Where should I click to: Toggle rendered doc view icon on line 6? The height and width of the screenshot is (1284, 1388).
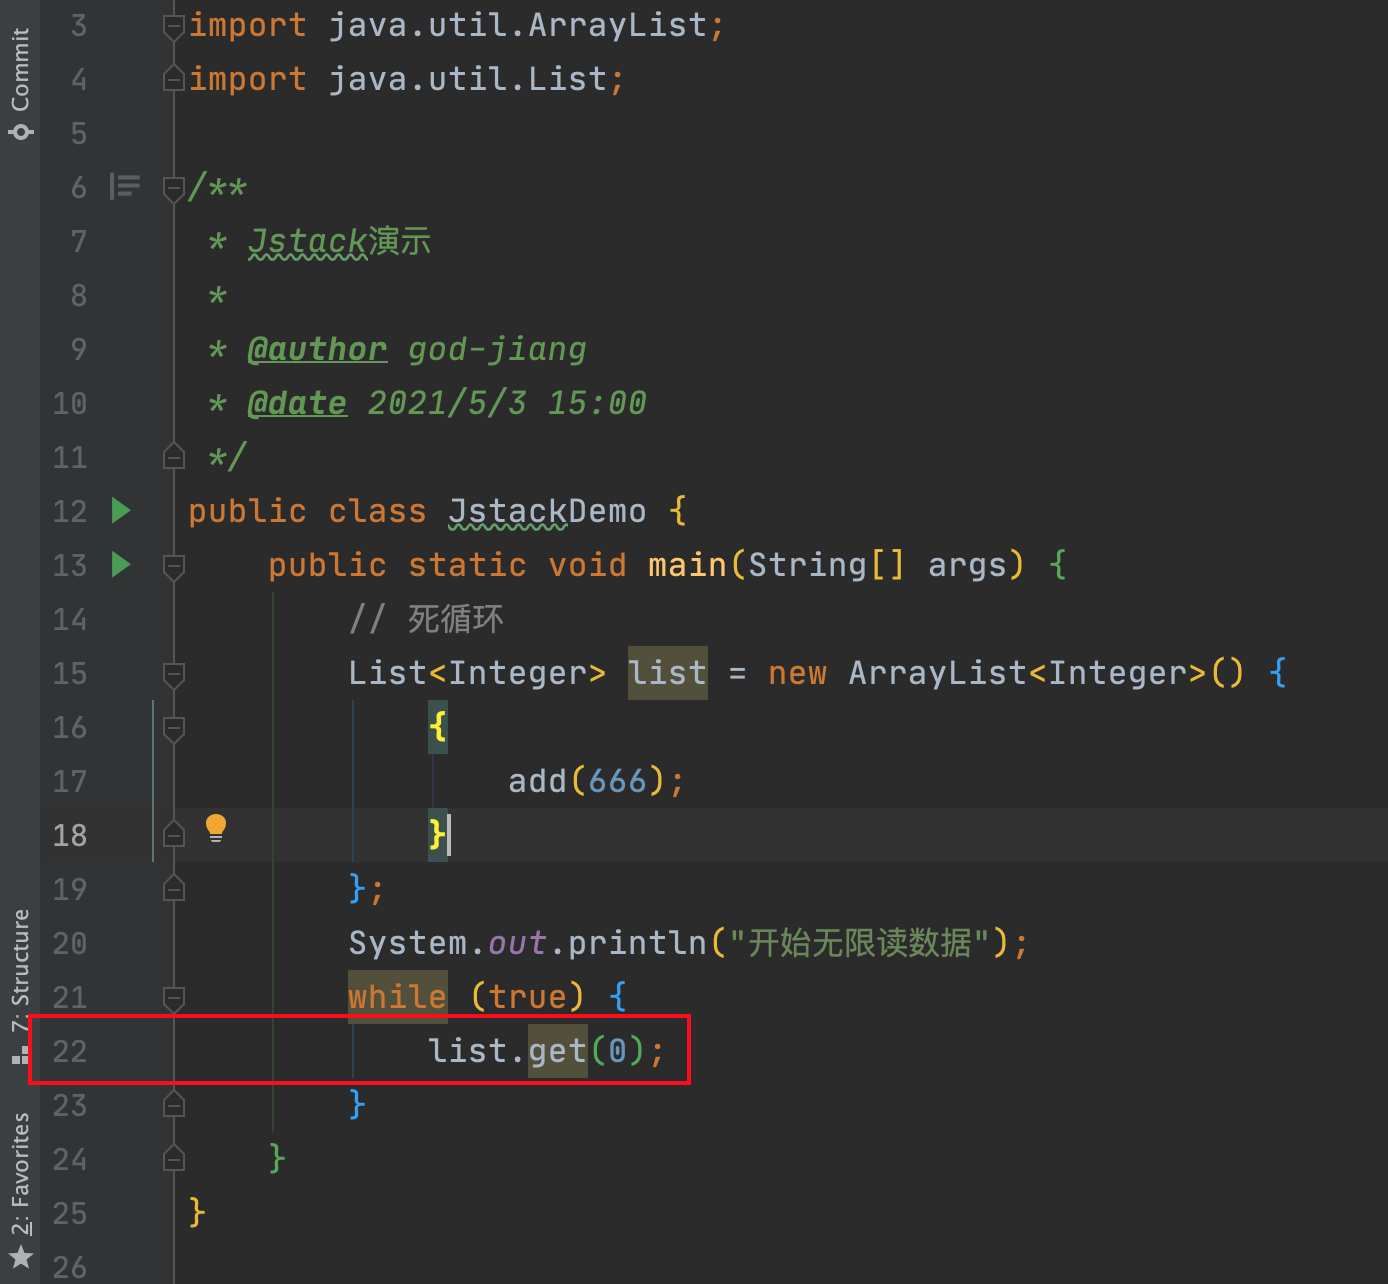point(125,186)
